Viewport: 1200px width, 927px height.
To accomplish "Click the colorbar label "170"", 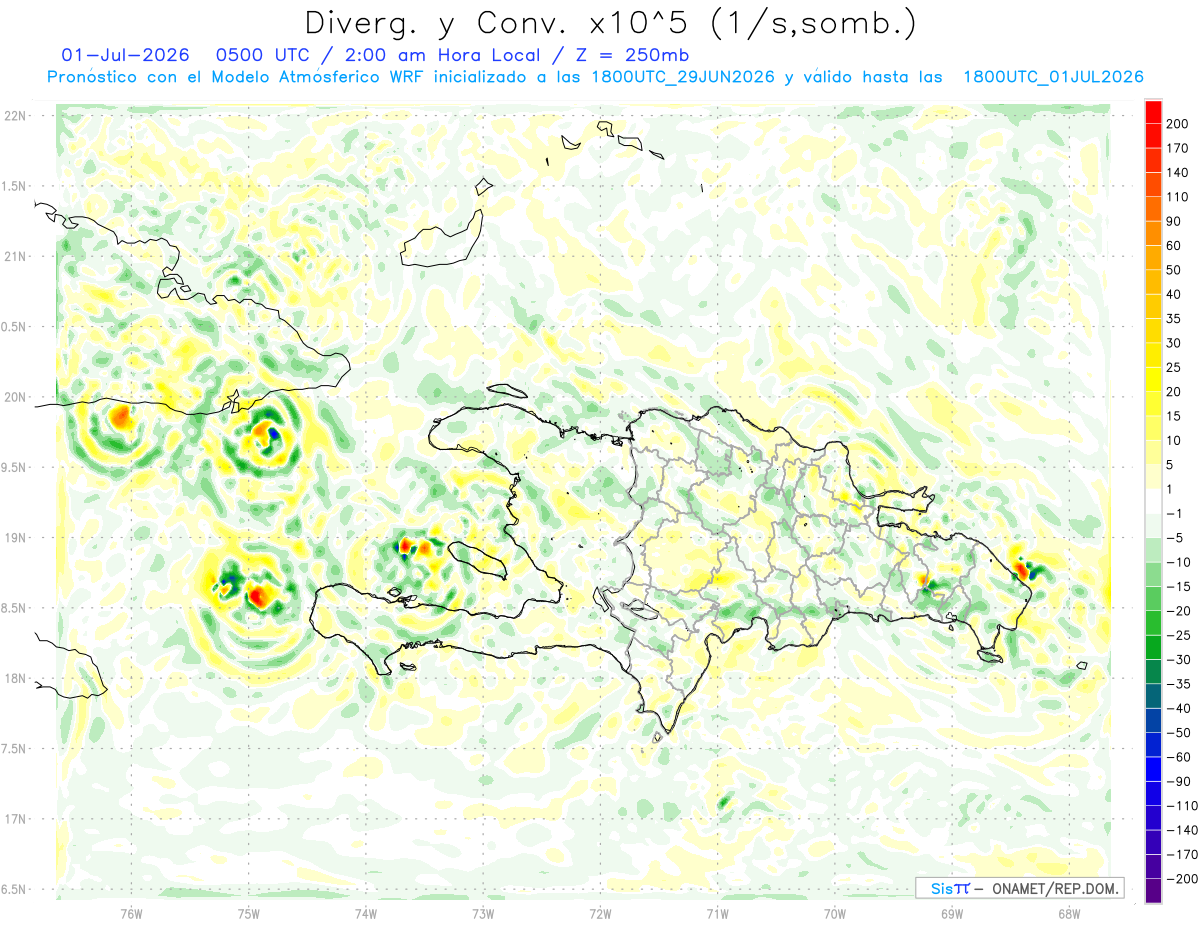I will click(x=1176, y=148).
